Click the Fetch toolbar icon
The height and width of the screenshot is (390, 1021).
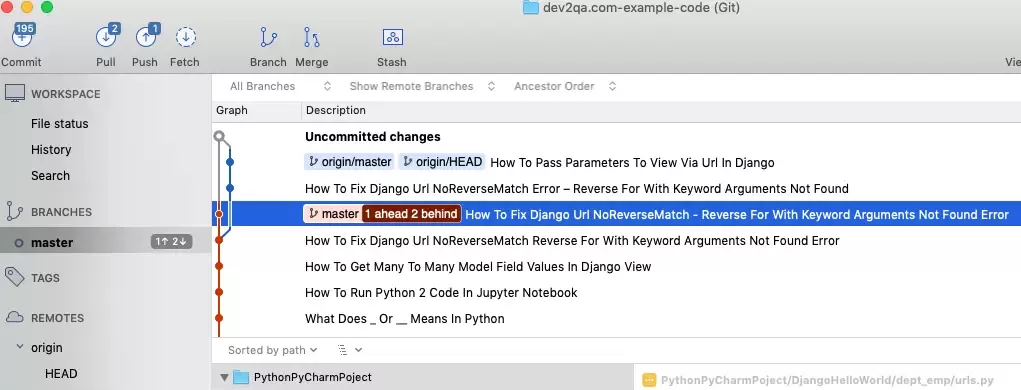coord(186,37)
